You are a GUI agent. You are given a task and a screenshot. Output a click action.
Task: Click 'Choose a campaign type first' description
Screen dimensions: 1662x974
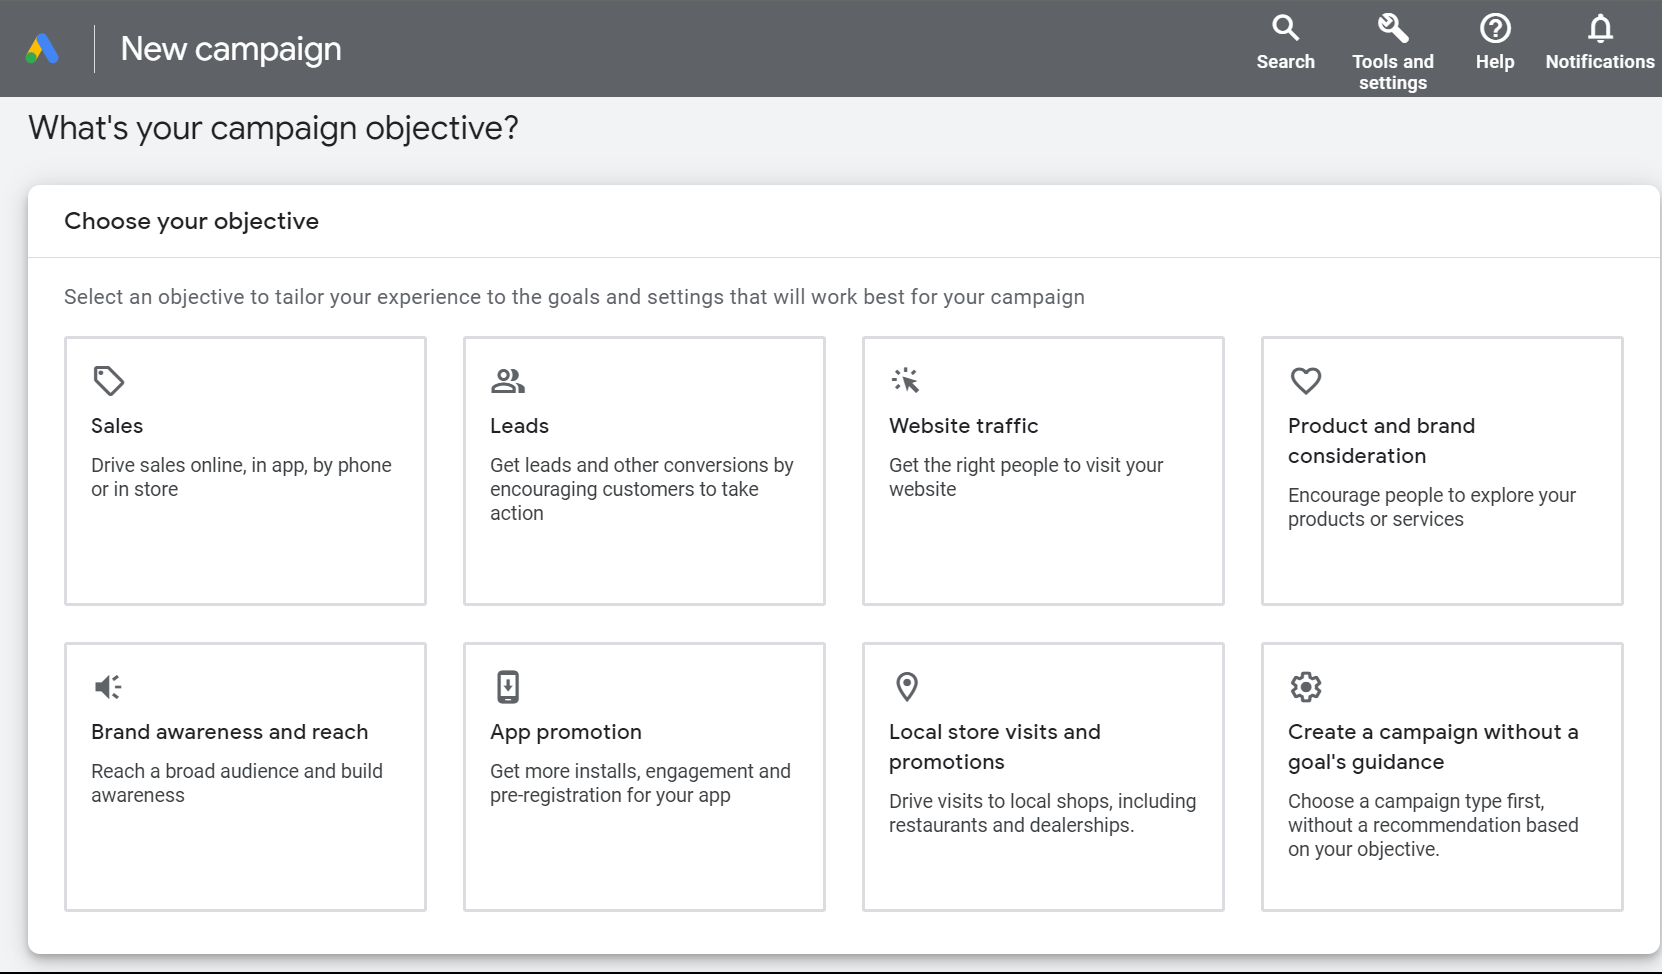pos(1433,825)
